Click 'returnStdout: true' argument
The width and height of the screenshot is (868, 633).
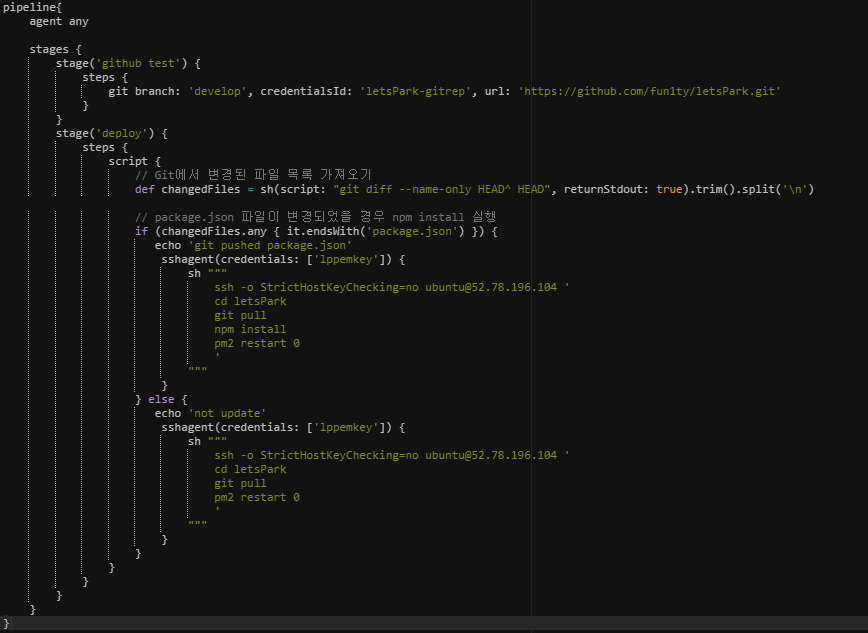[623, 189]
